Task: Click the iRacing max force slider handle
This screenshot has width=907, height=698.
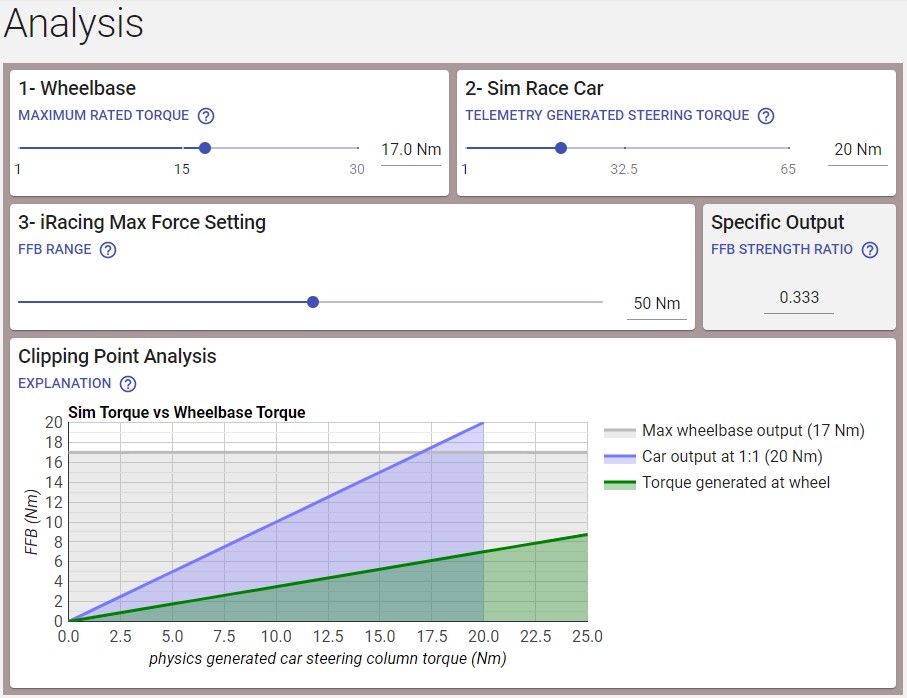Action: click(x=313, y=302)
